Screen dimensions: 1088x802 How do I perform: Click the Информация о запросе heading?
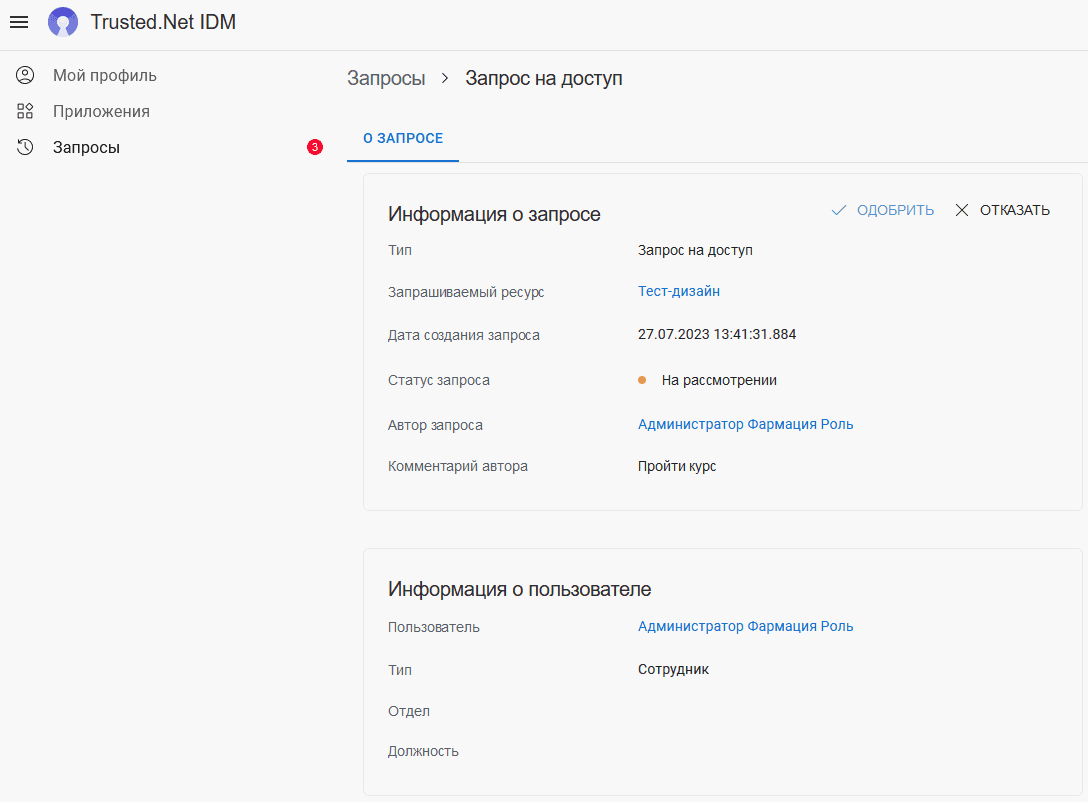[x=494, y=214]
